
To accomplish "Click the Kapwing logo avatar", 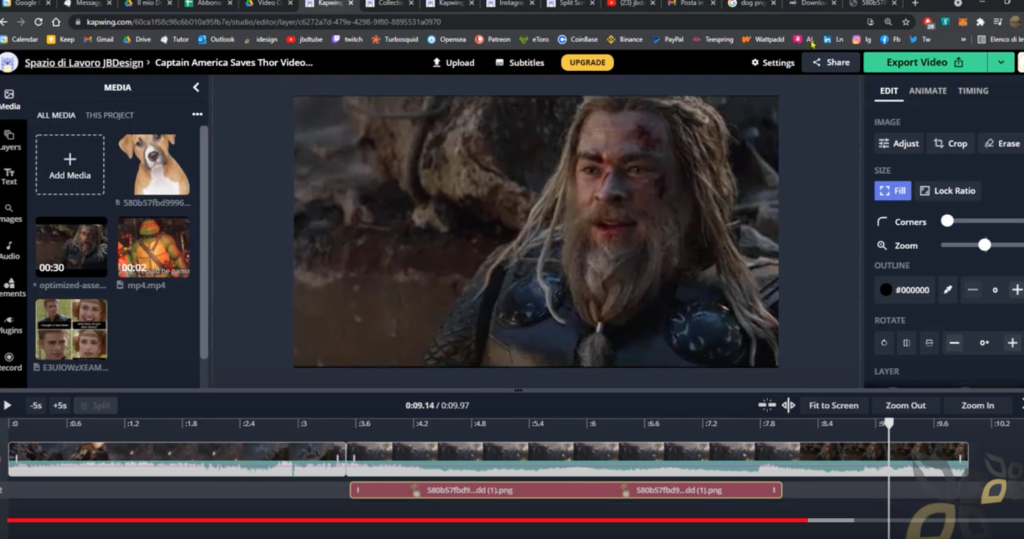I will click(x=8, y=63).
